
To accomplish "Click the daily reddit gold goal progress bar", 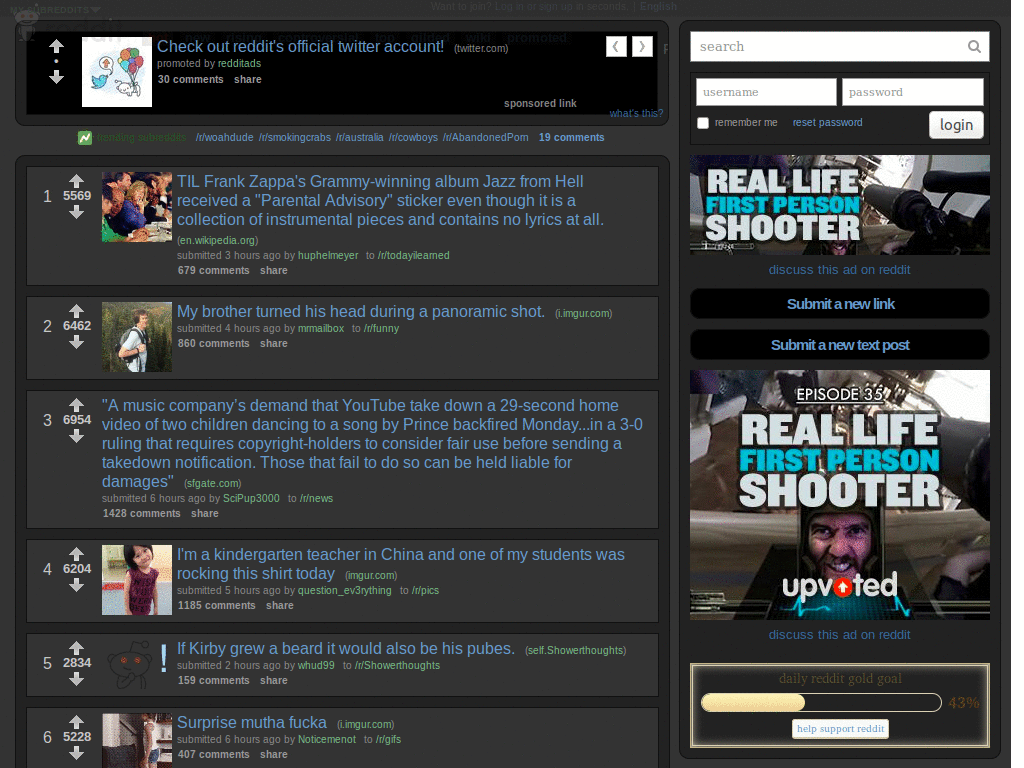I will (x=821, y=703).
